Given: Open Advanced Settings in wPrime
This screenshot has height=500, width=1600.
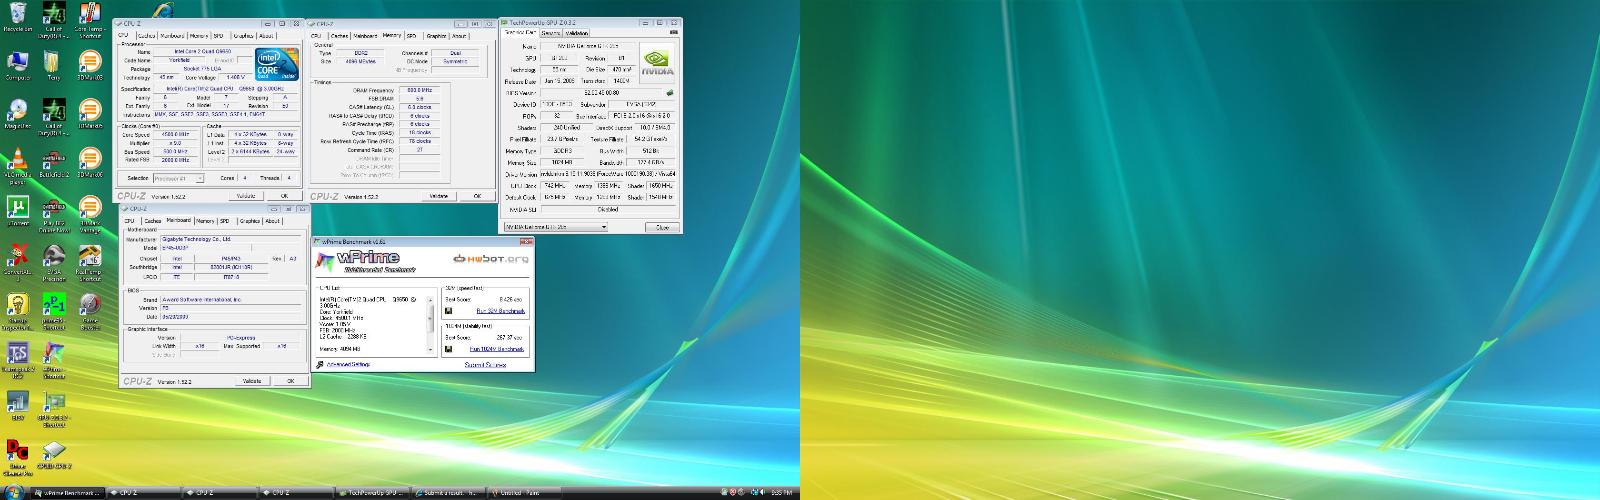Looking at the screenshot, I should (x=348, y=364).
